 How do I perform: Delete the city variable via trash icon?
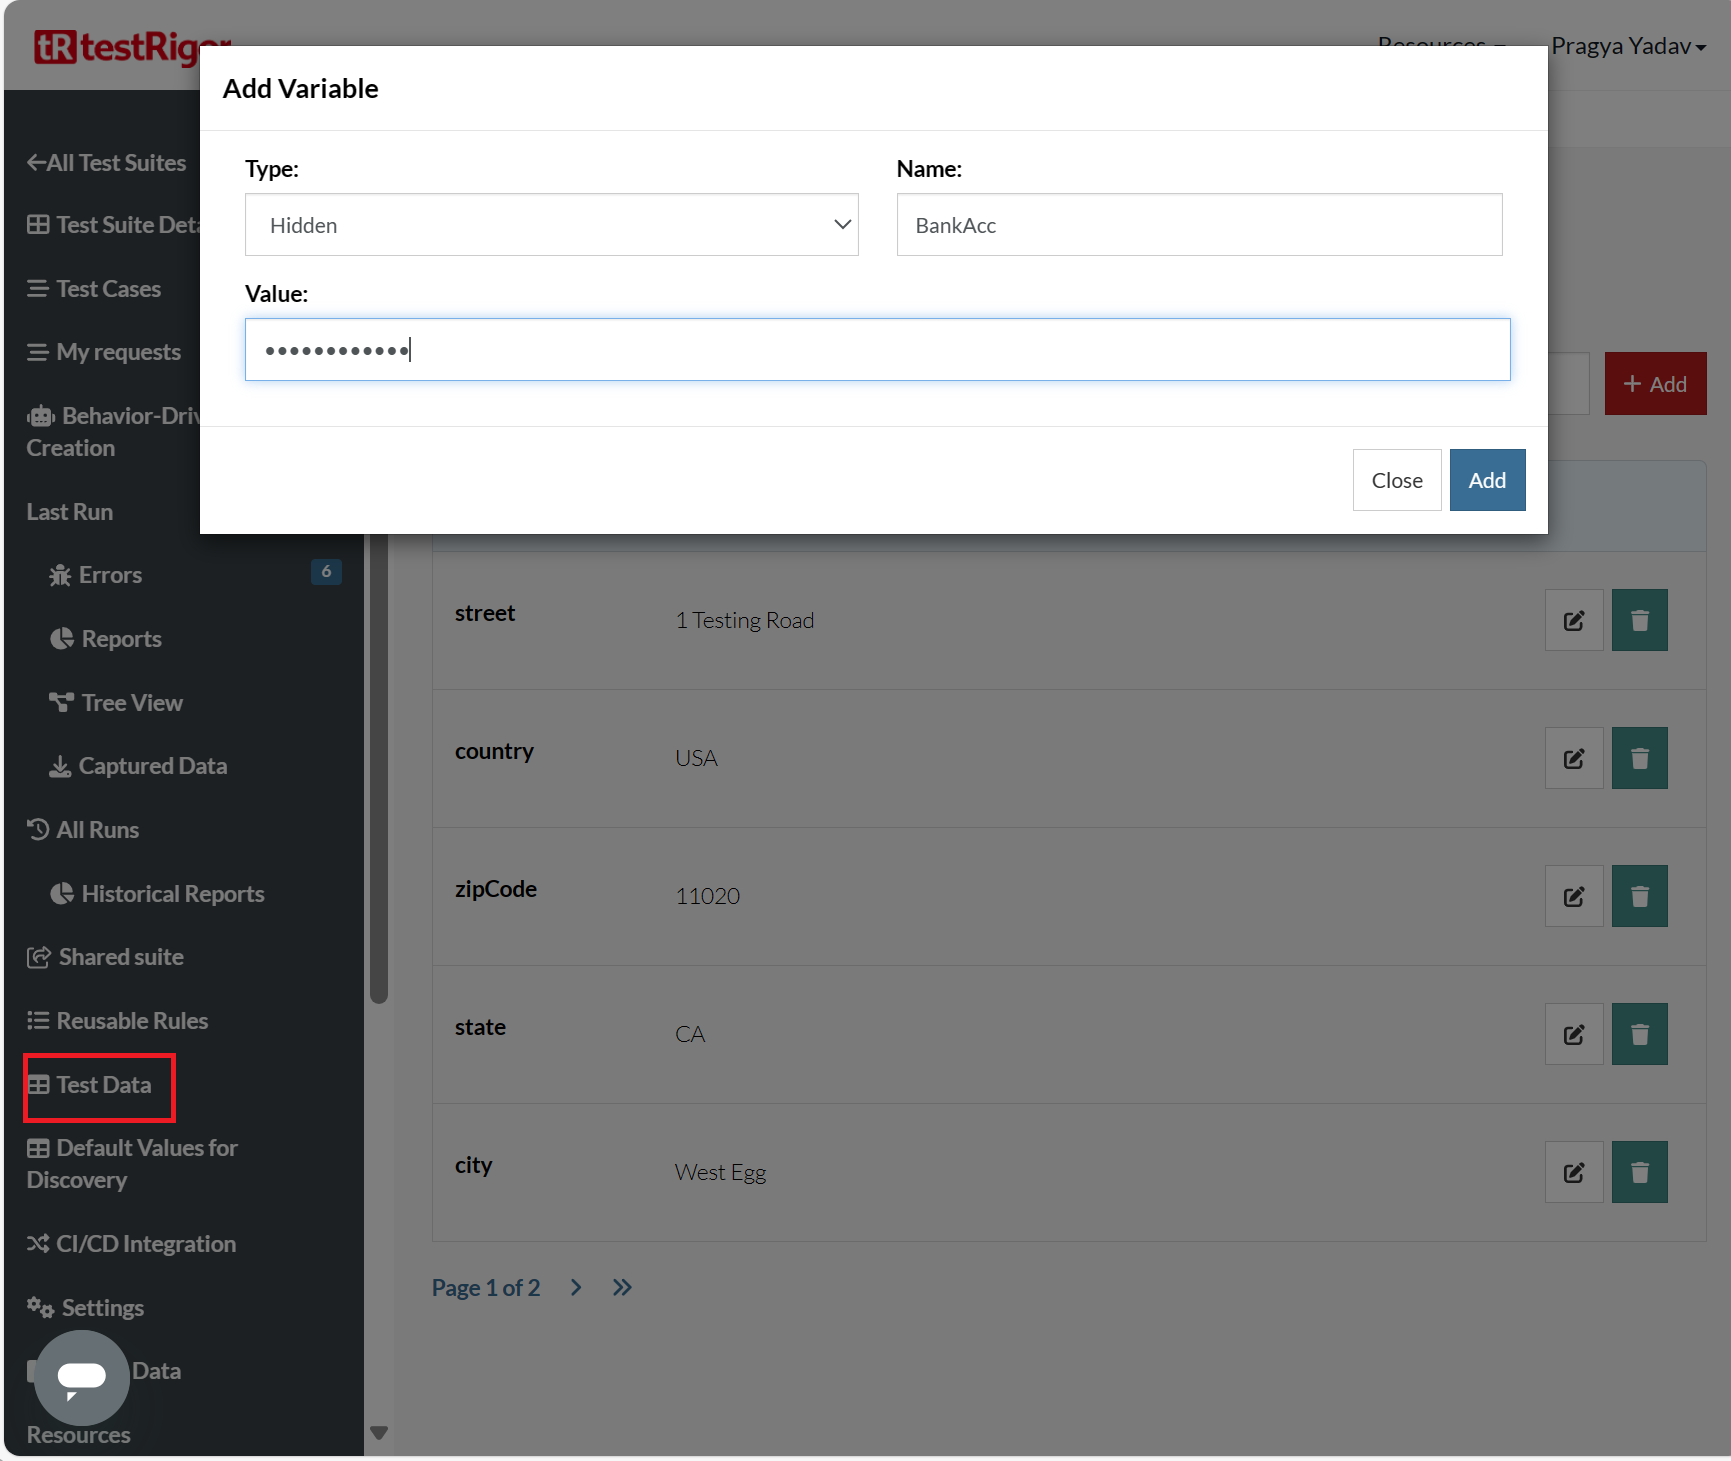[1639, 1172]
